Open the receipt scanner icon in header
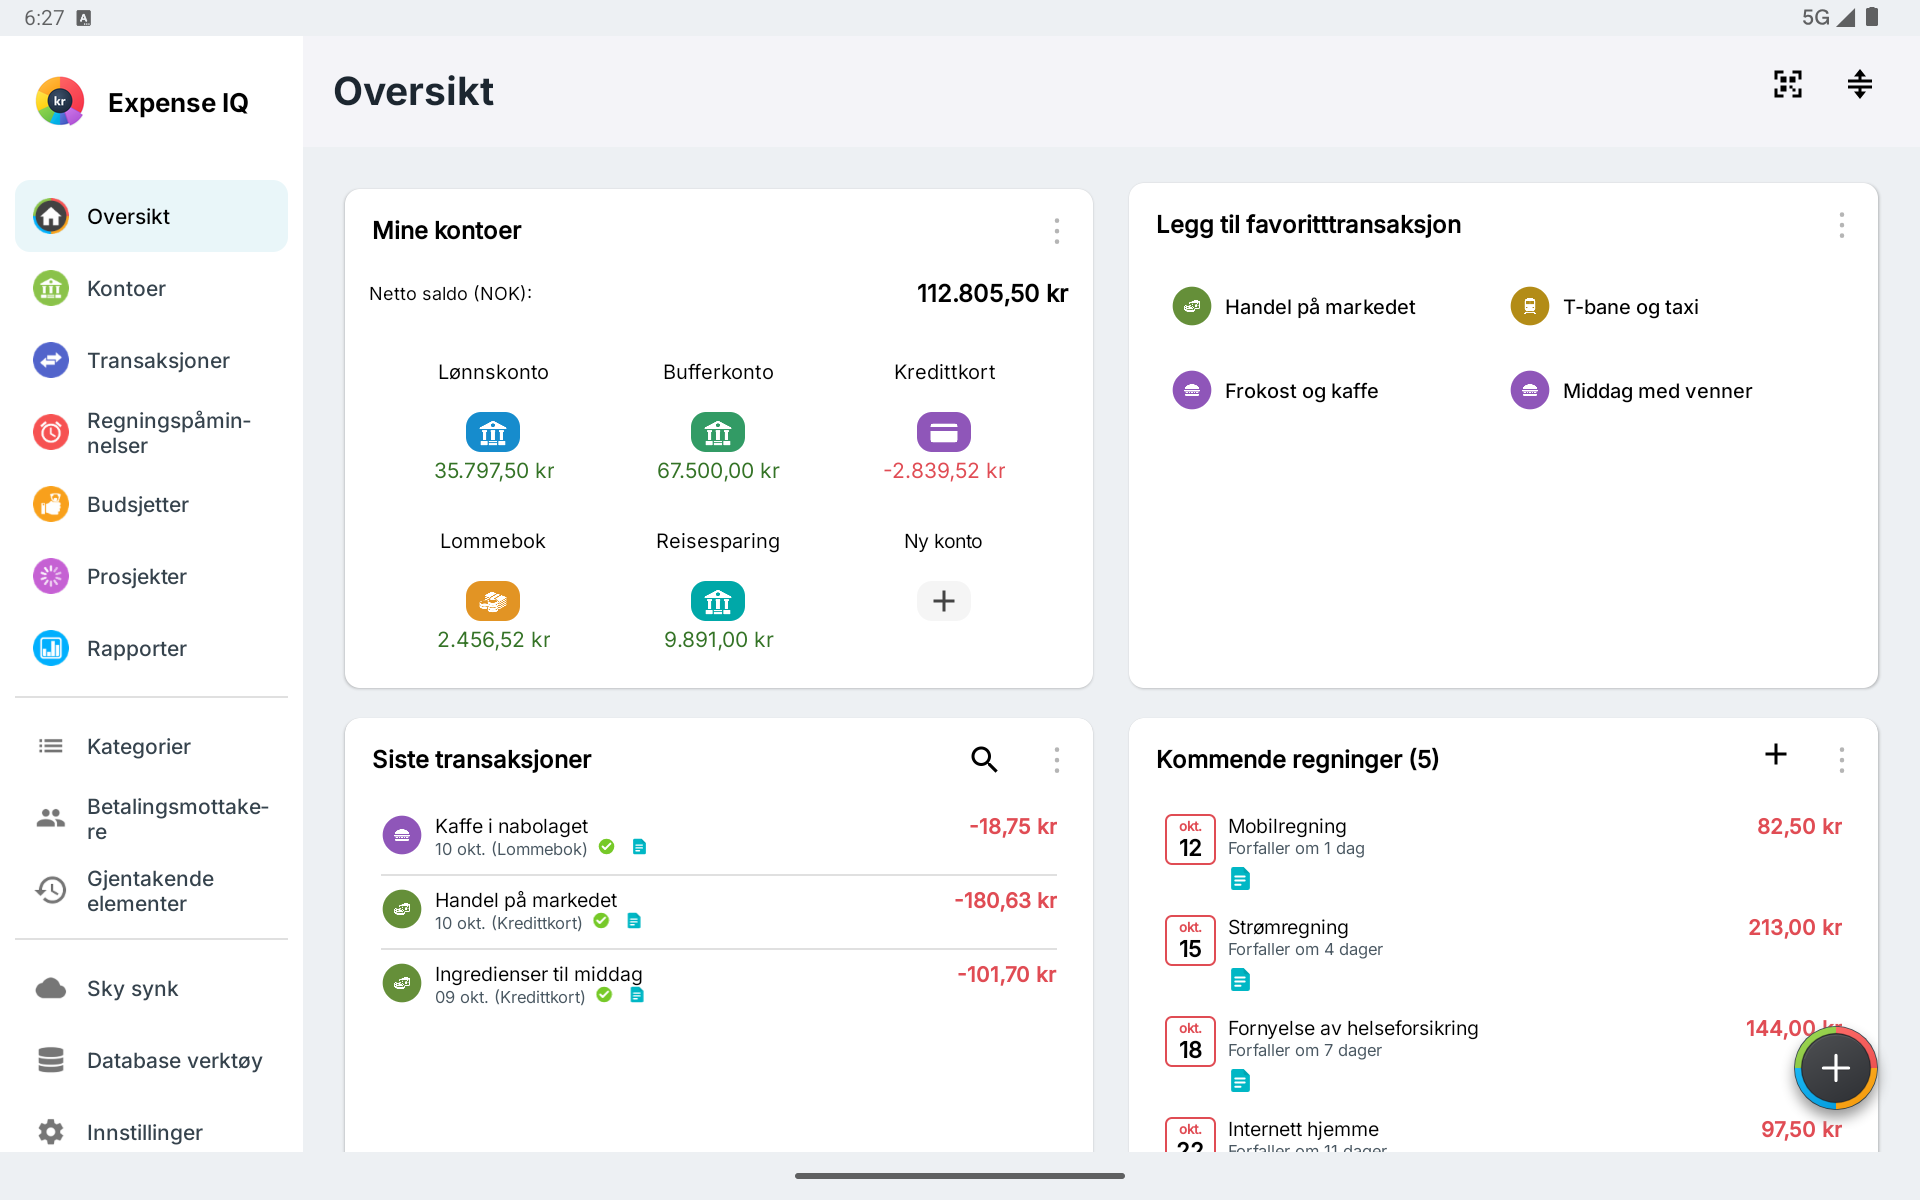This screenshot has height=1200, width=1920. (x=1788, y=84)
